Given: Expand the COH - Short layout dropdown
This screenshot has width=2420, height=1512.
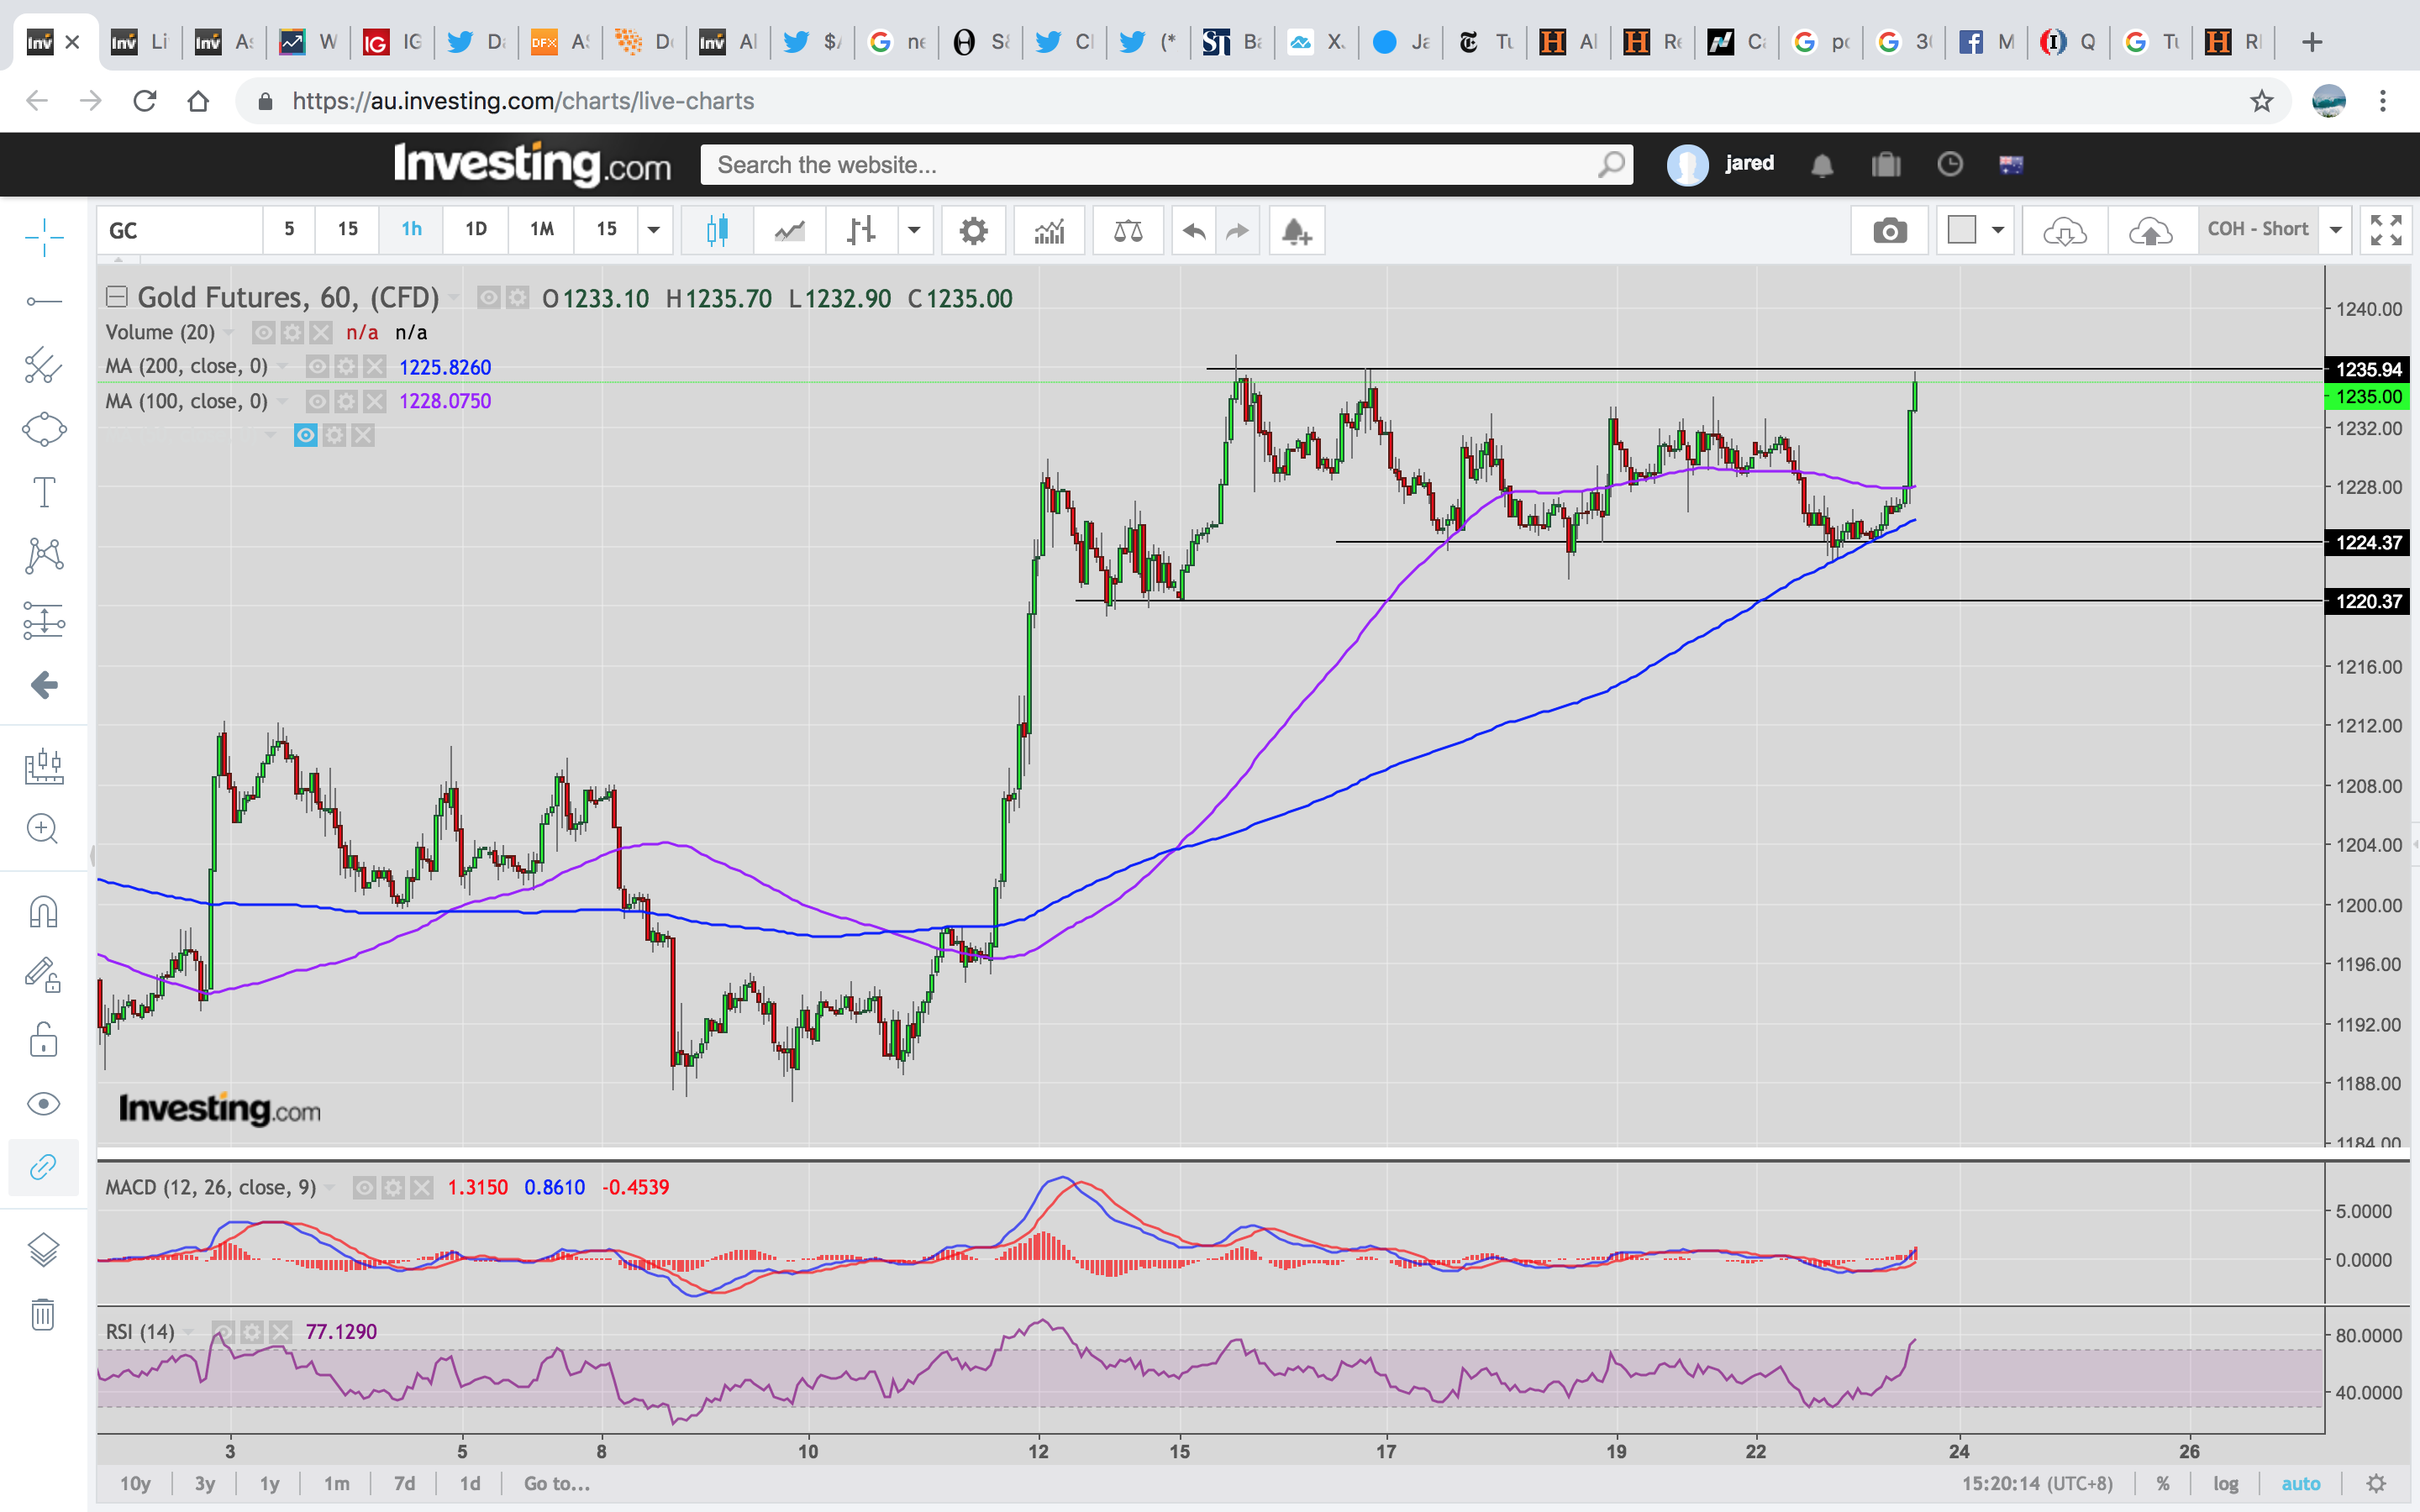Looking at the screenshot, I should point(2336,231).
